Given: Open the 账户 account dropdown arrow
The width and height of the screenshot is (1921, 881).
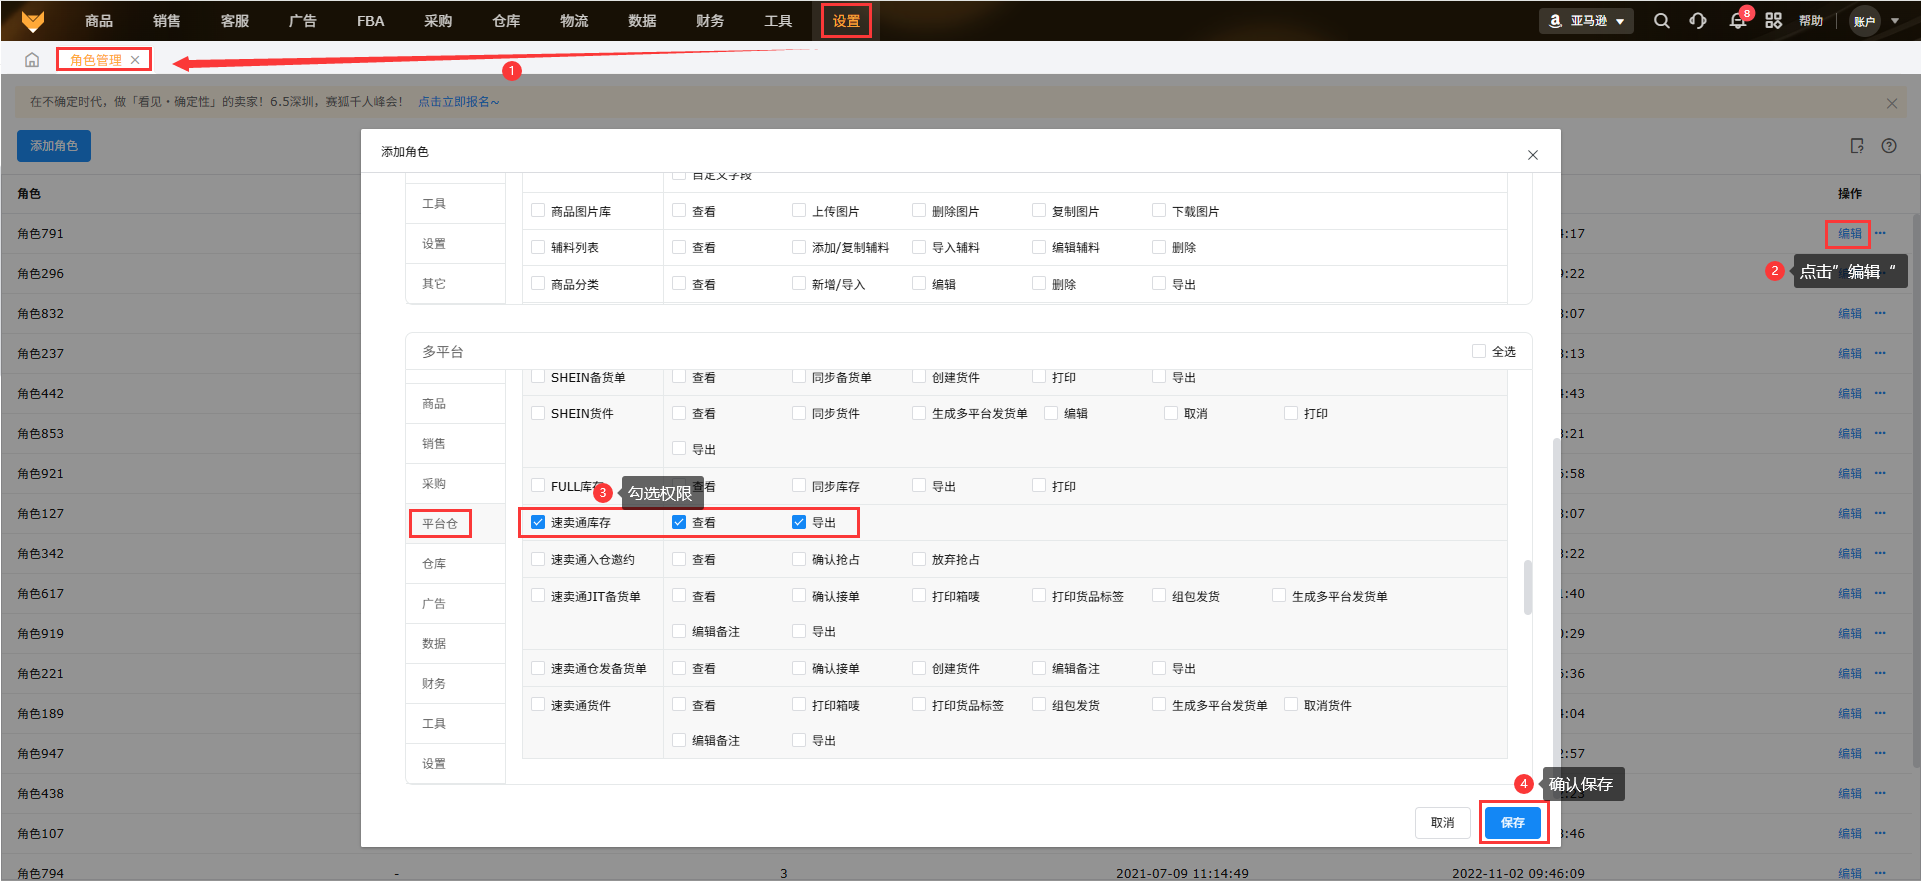Looking at the screenshot, I should click(1895, 21).
